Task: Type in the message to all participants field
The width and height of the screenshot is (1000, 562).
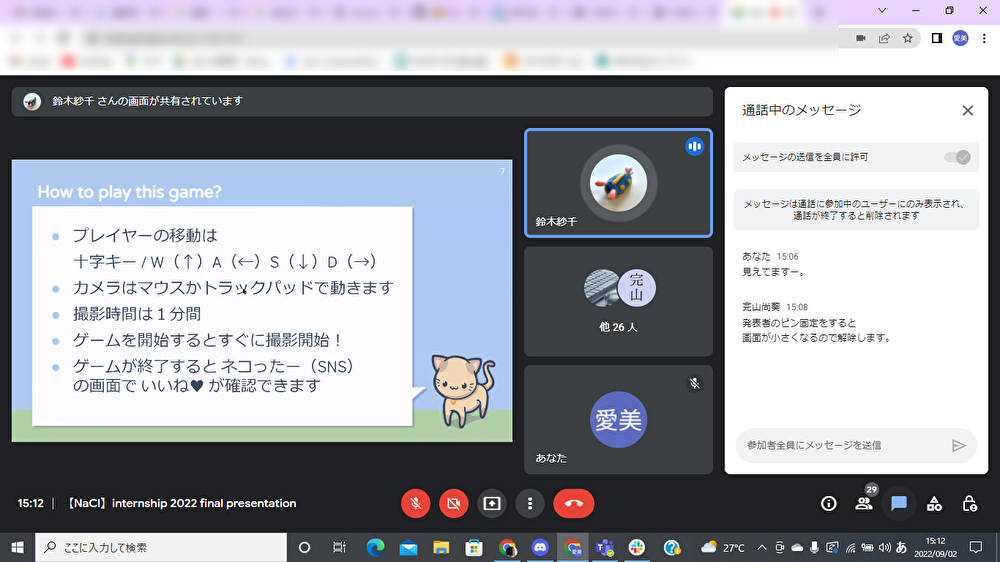Action: click(x=838, y=445)
